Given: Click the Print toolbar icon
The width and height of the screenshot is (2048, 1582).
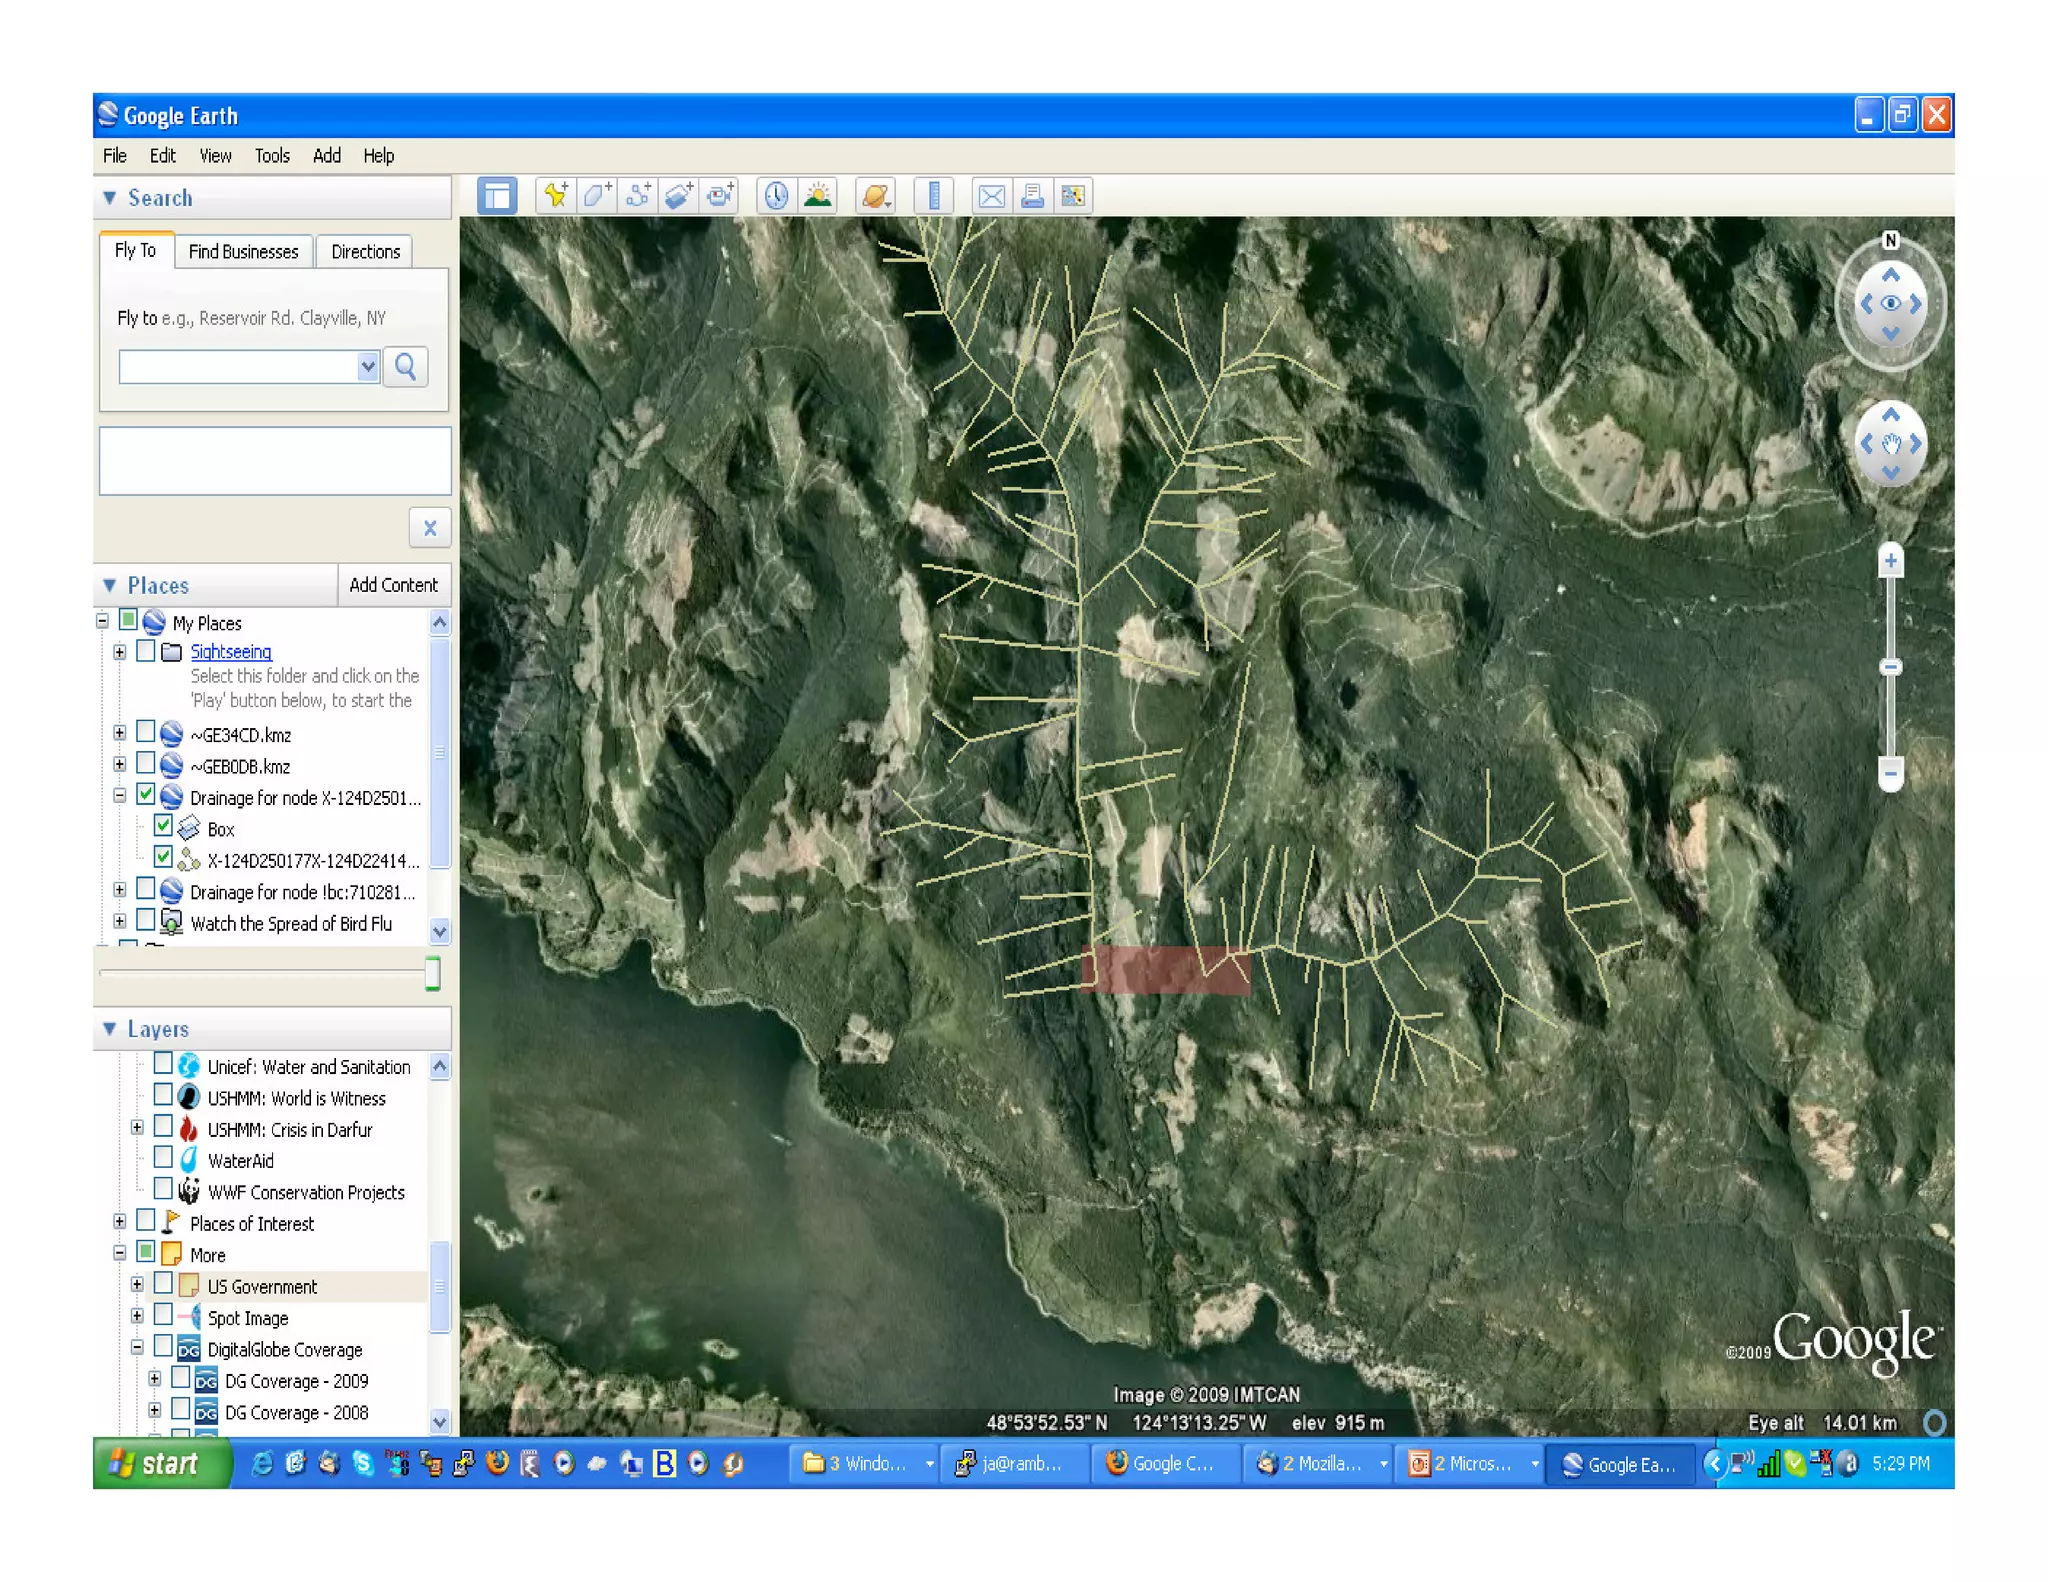Looking at the screenshot, I should 1032,196.
